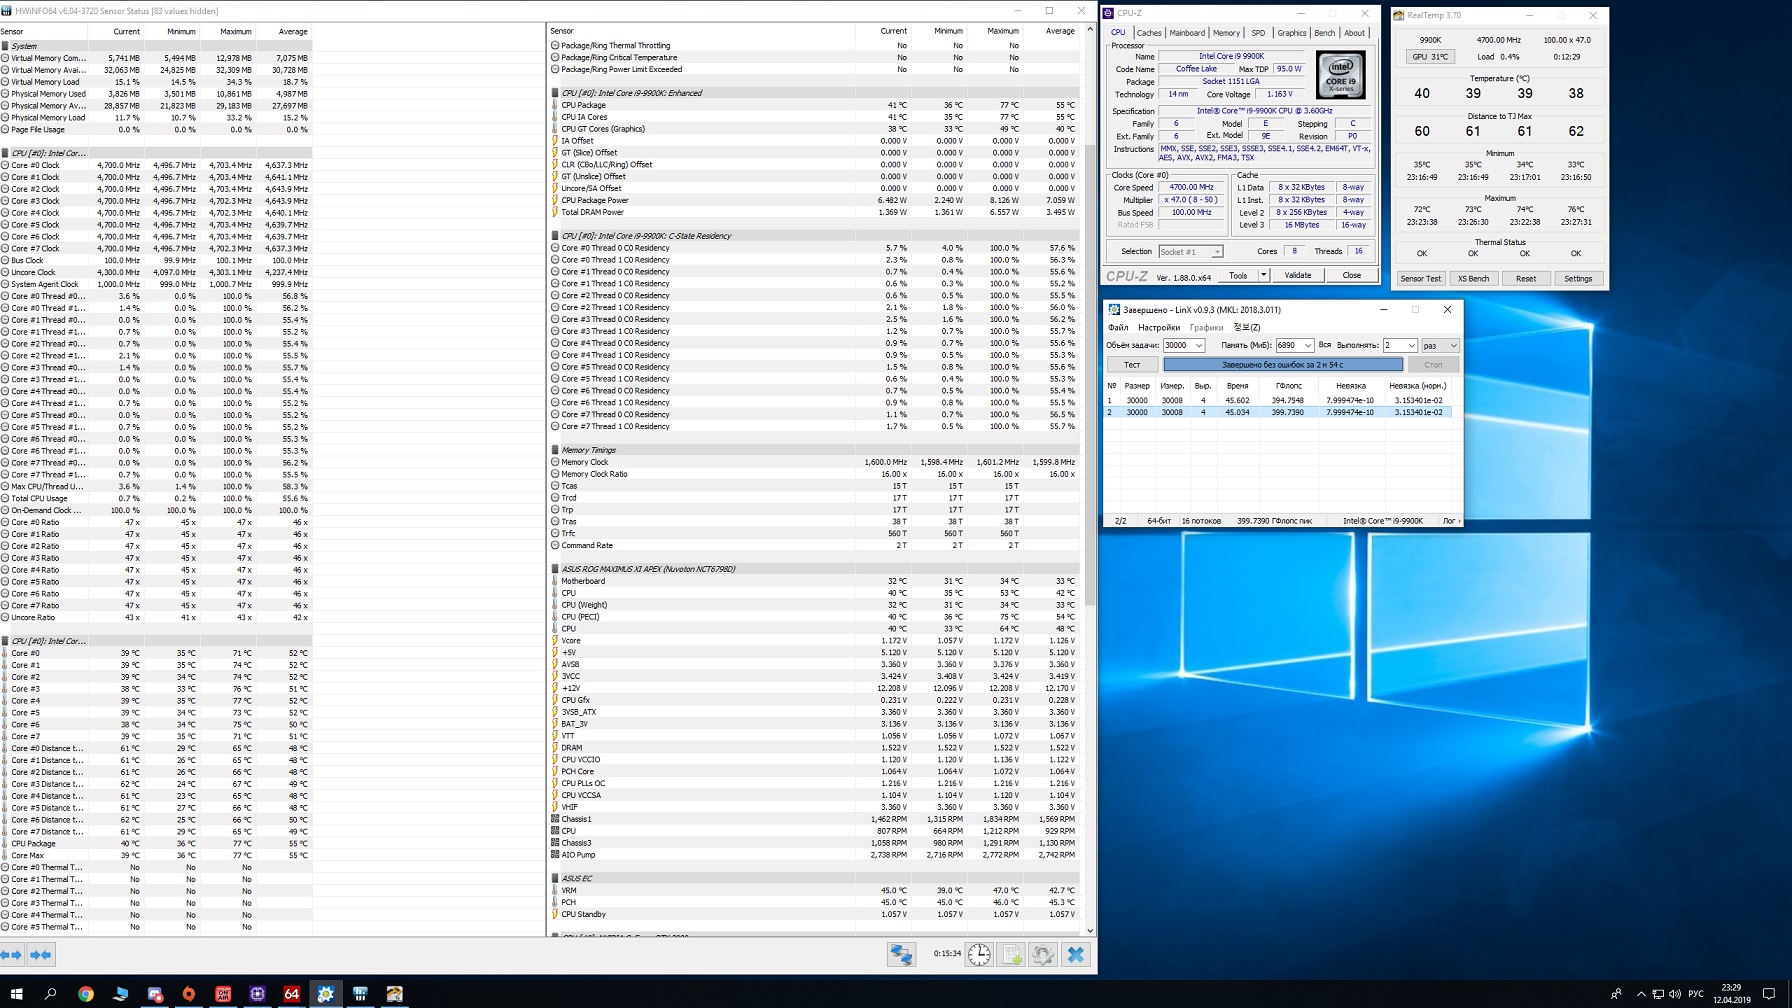Select LinX result row 1 (45.602)
This screenshot has height=1008, width=1792.
coord(1278,400)
